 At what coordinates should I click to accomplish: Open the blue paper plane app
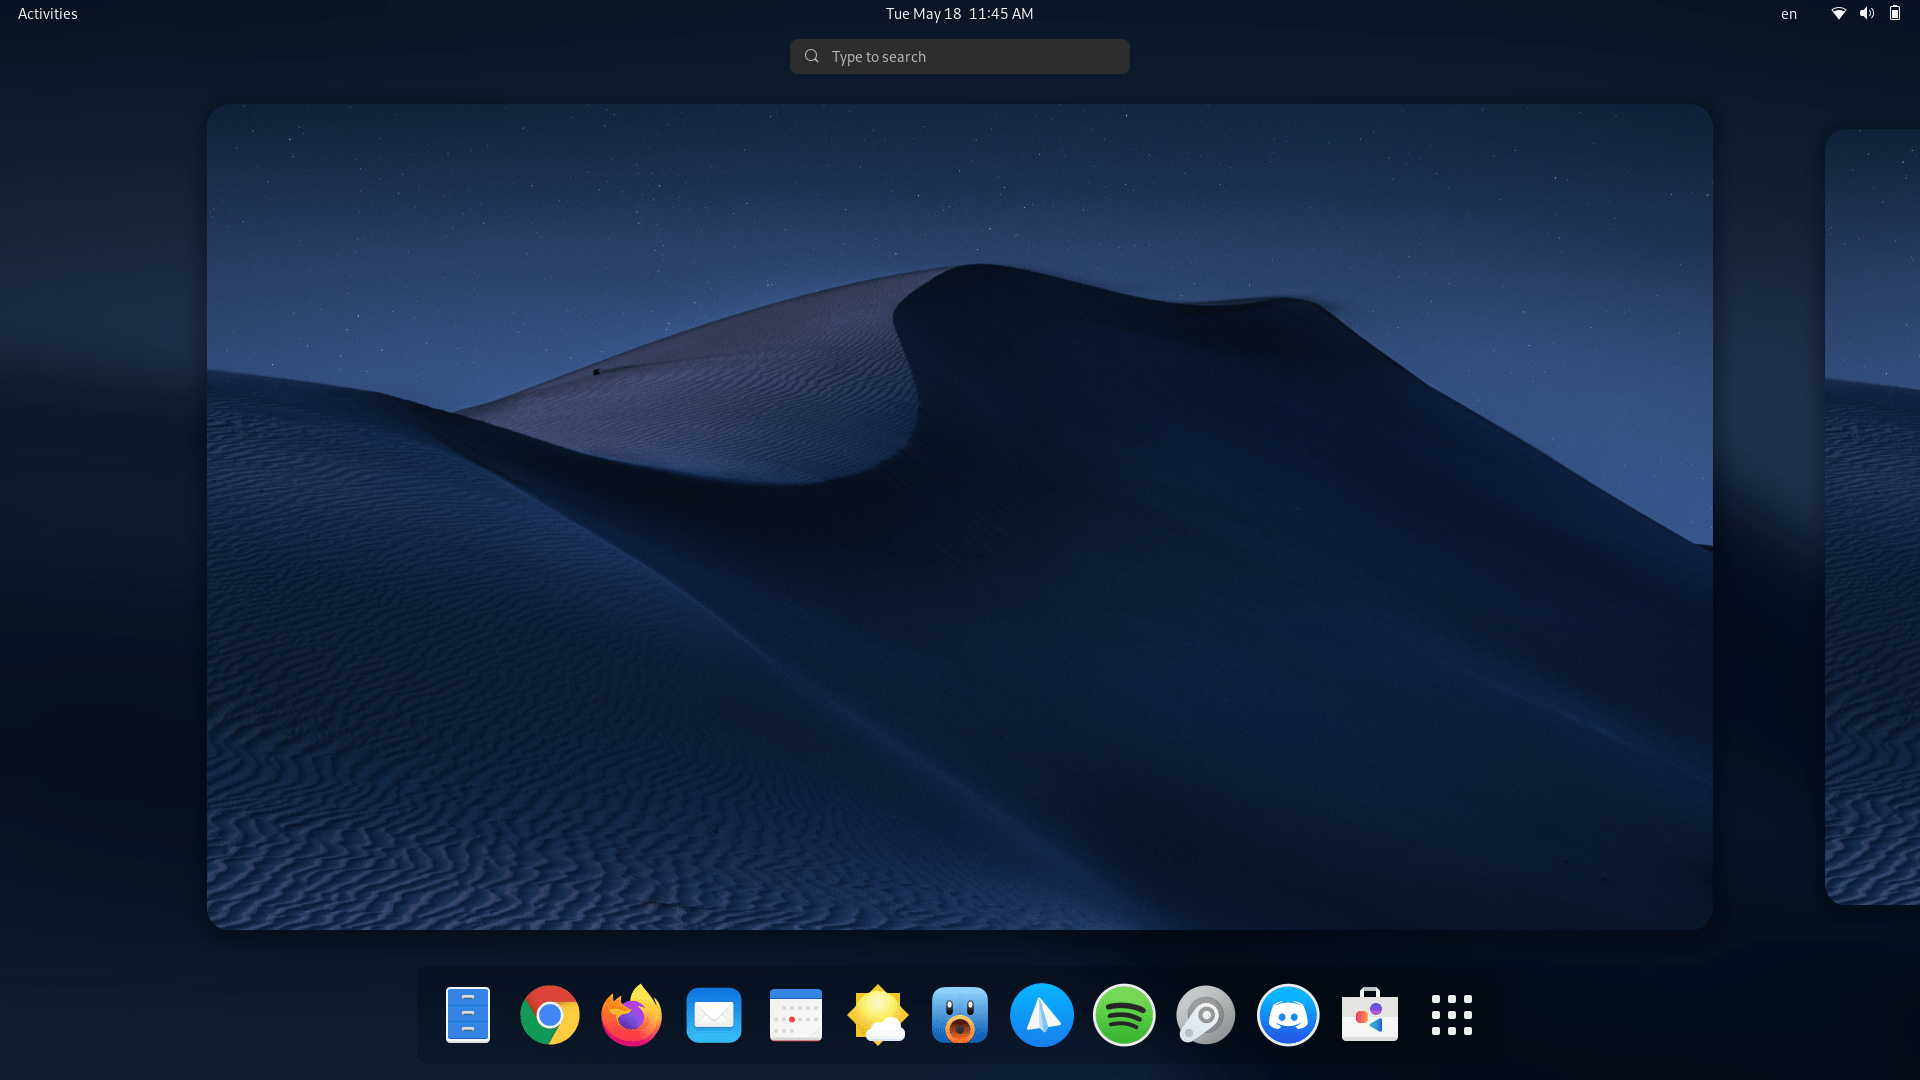coord(1041,1015)
